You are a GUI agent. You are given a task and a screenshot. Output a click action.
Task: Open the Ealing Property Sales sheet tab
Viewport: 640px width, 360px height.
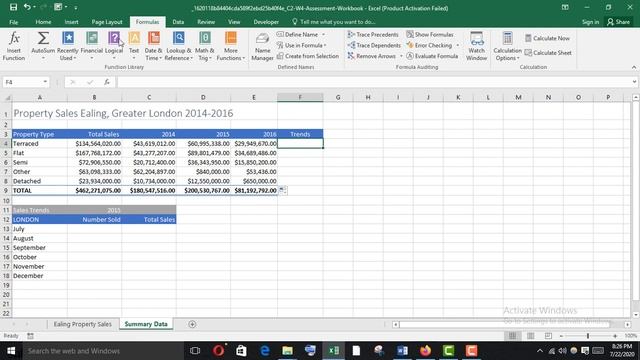coord(82,324)
